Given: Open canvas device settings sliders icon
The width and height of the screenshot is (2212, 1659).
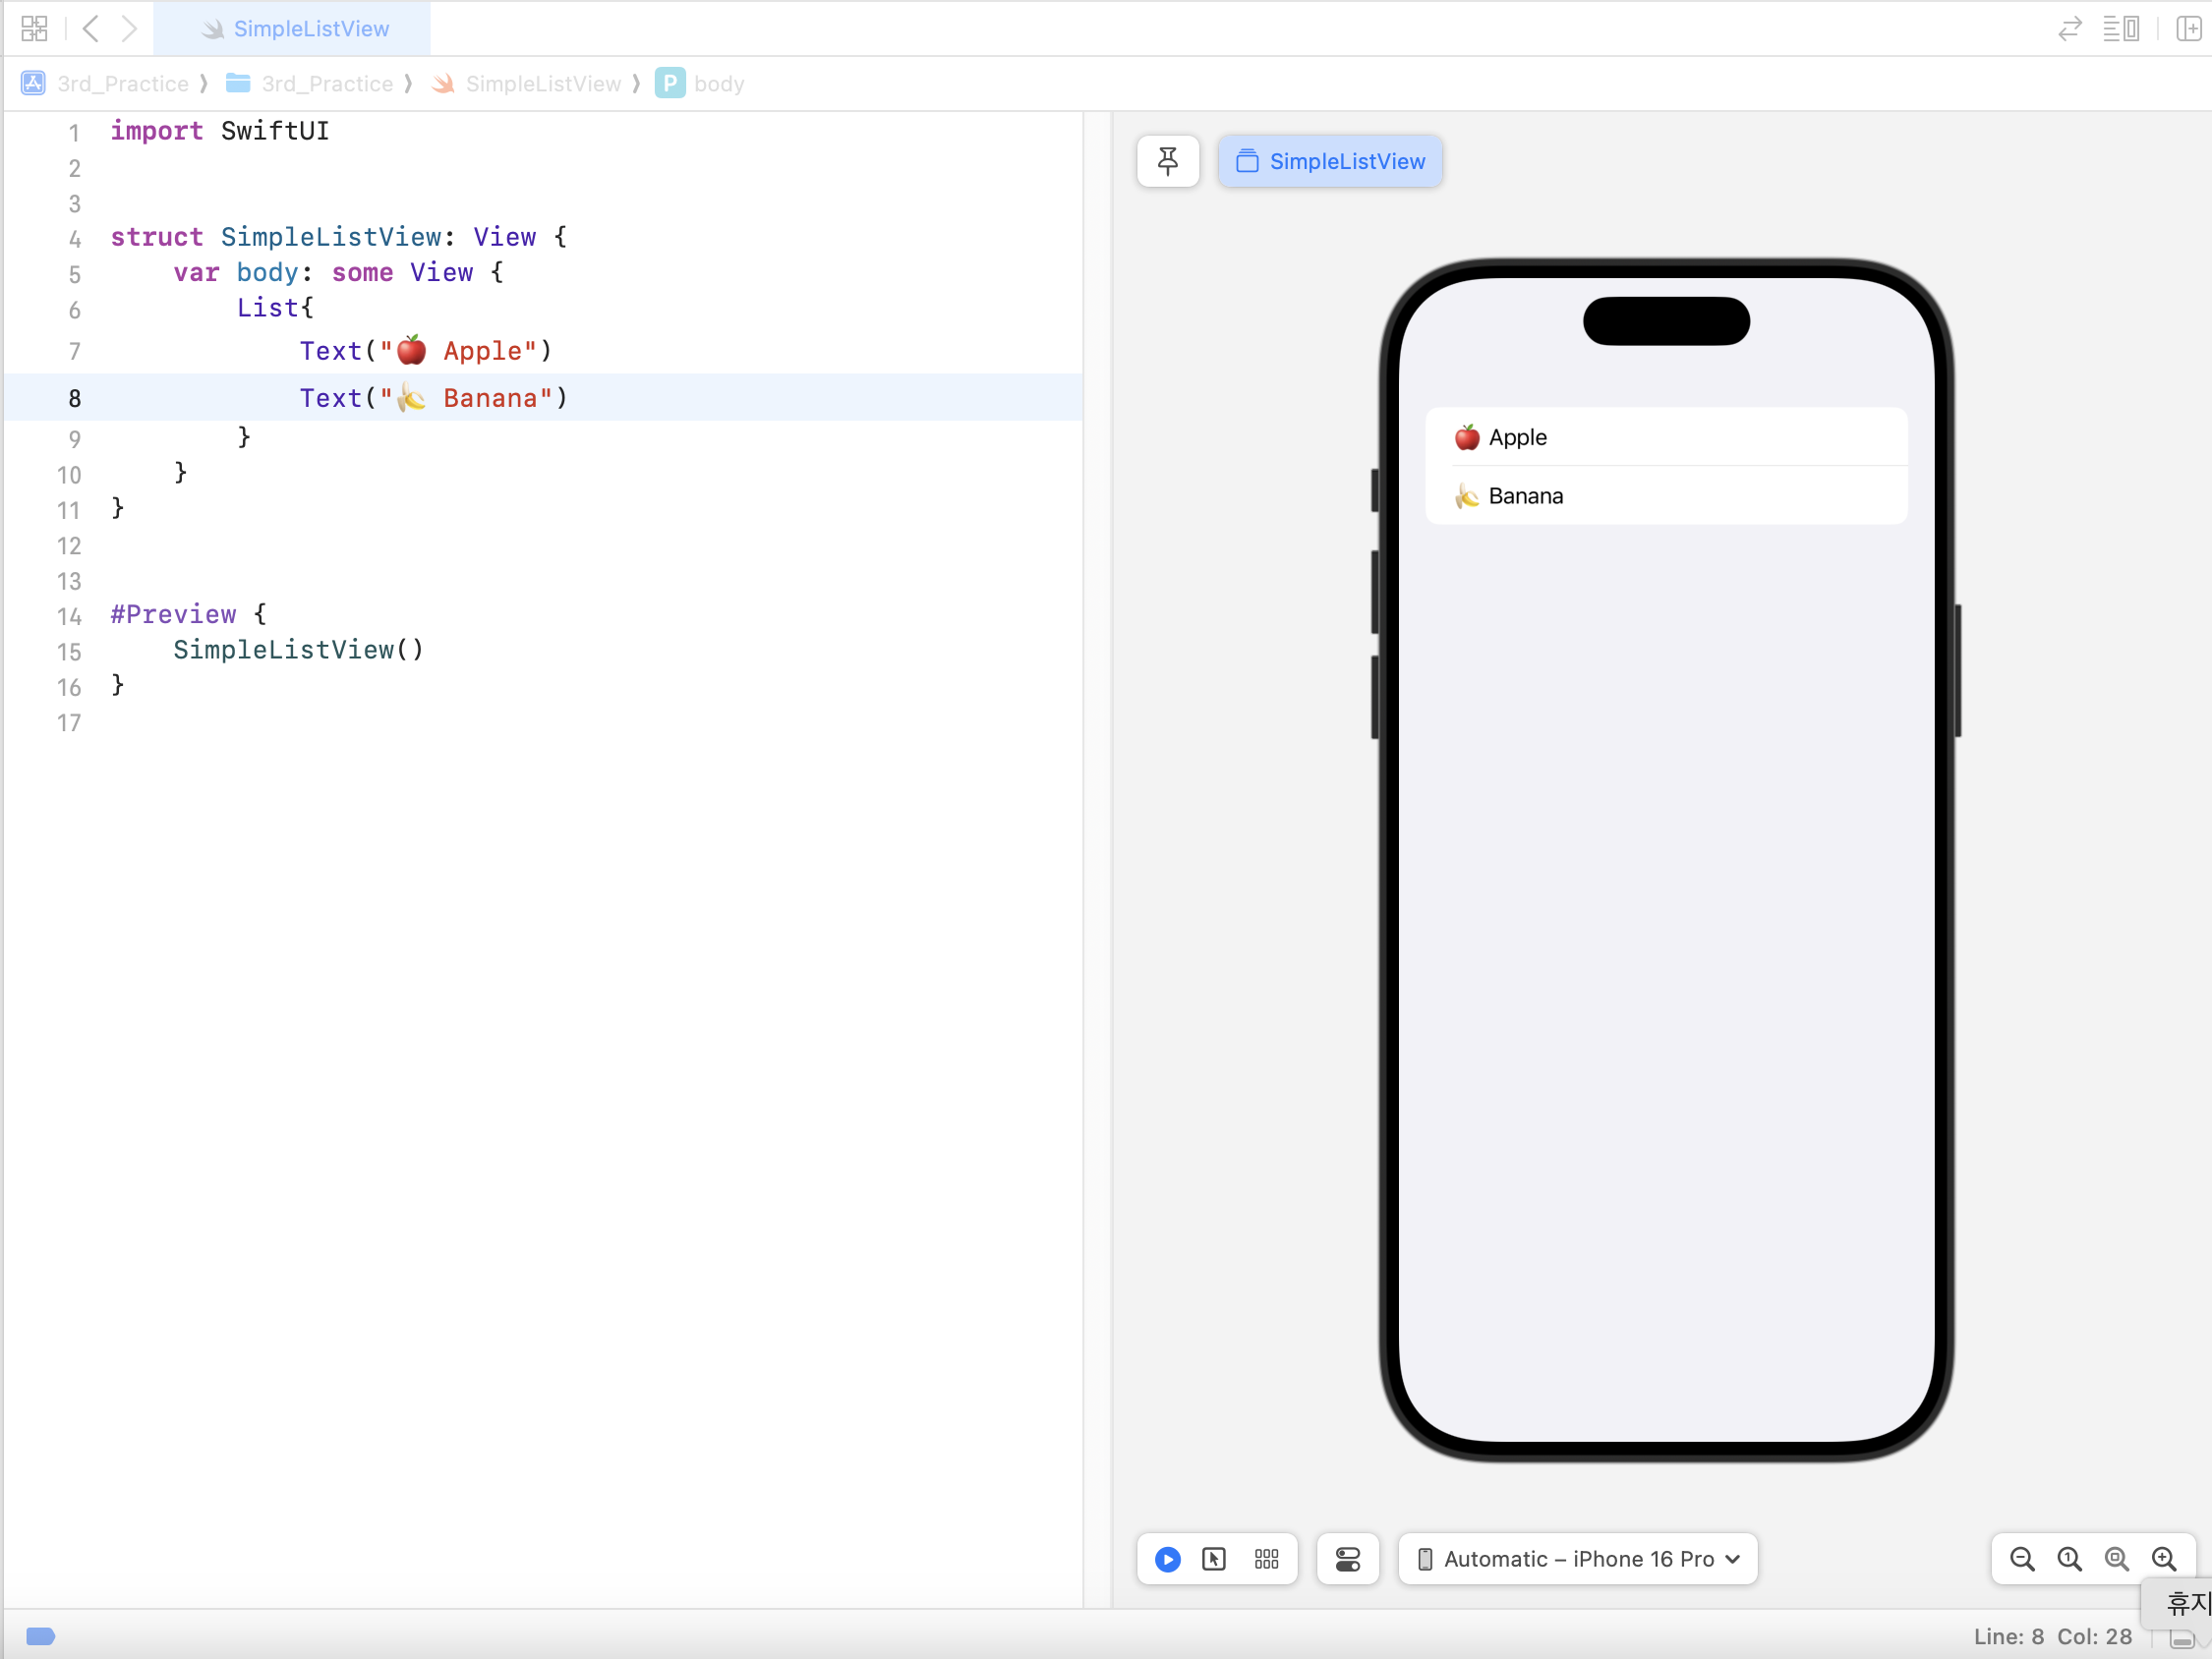Looking at the screenshot, I should 1347,1558.
